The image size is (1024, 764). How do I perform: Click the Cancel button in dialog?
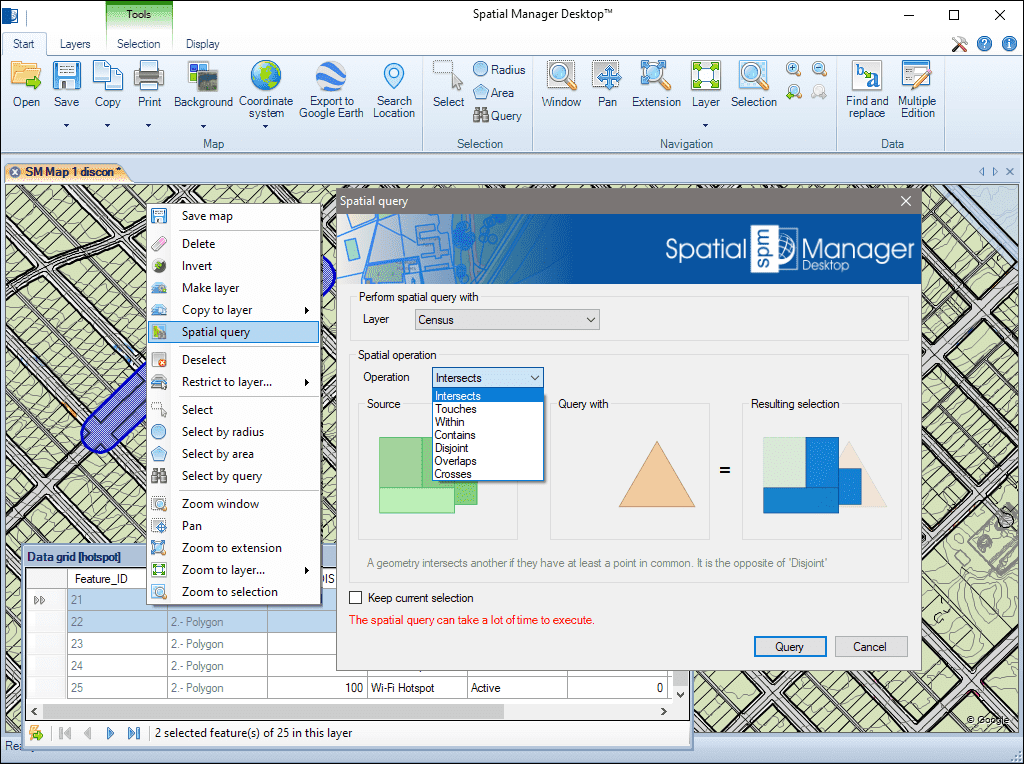tap(871, 646)
